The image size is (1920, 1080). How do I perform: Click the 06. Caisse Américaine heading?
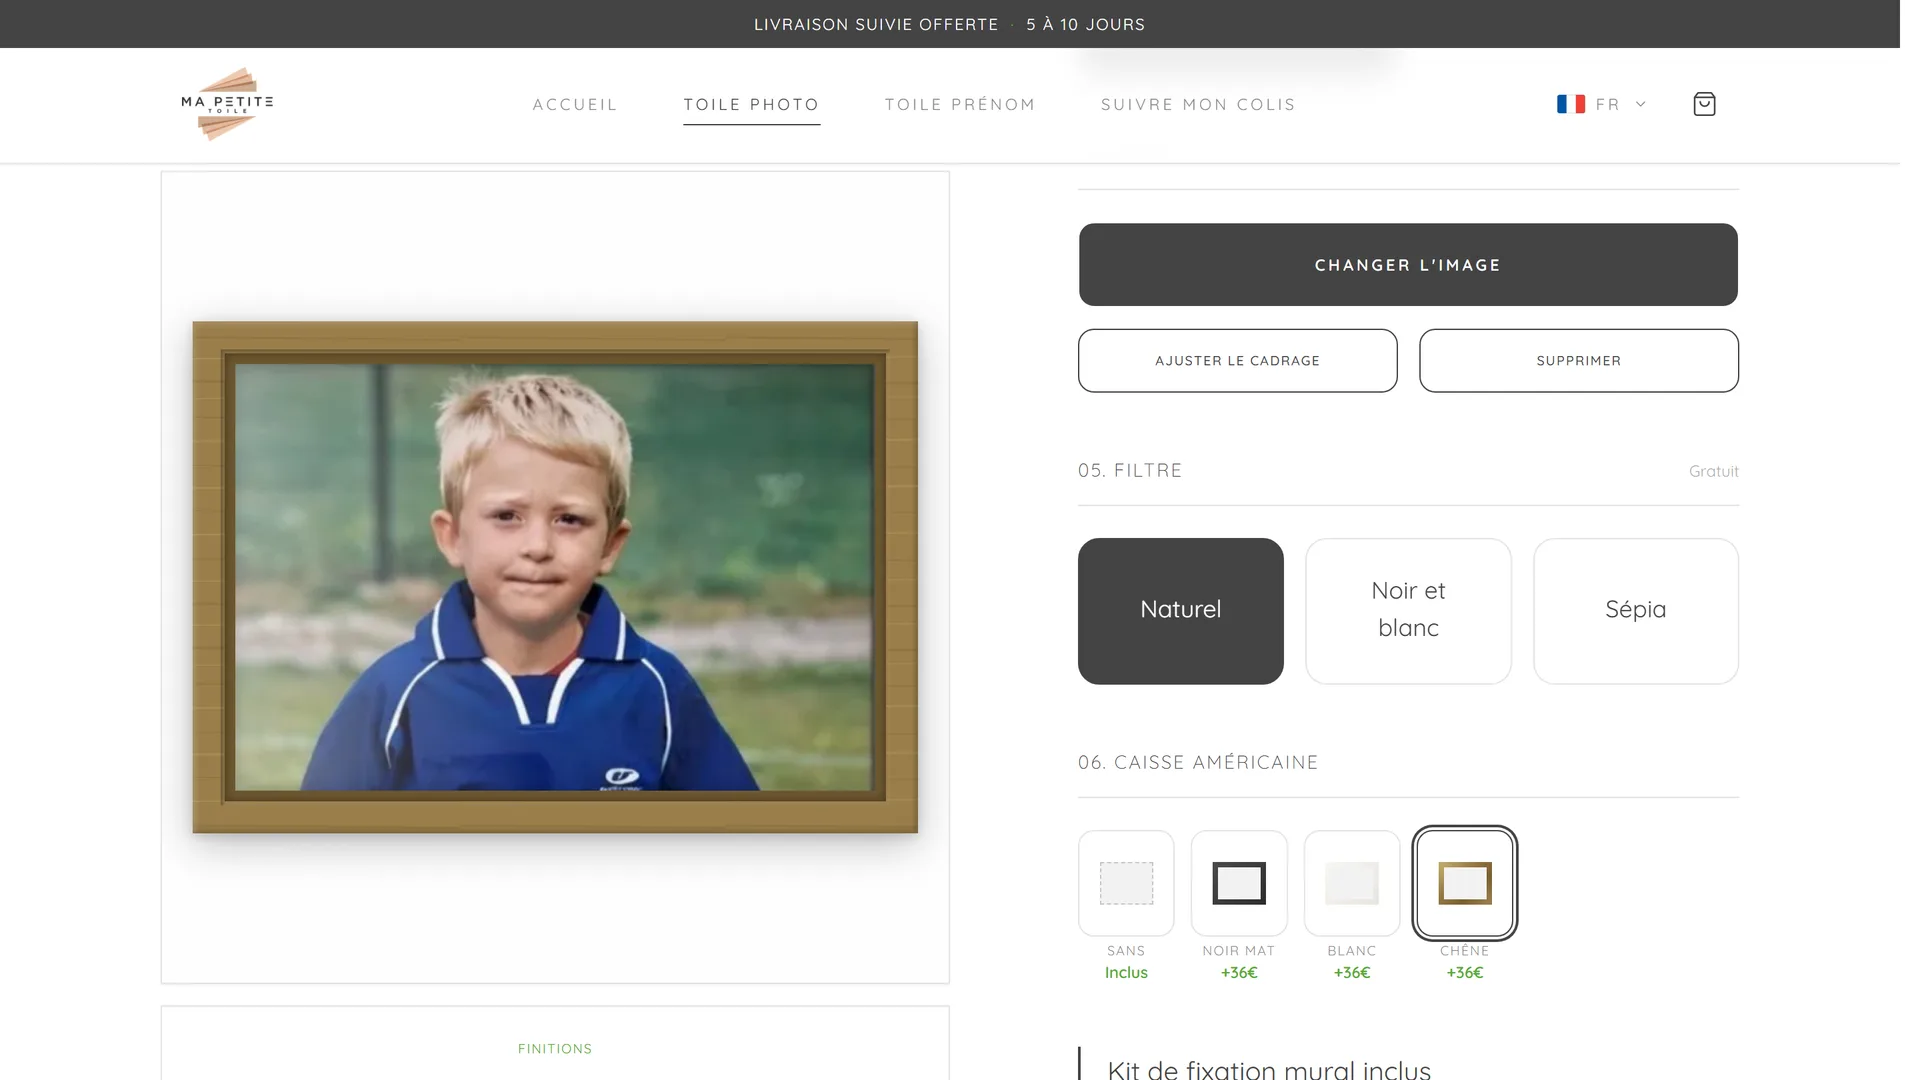pos(1198,762)
